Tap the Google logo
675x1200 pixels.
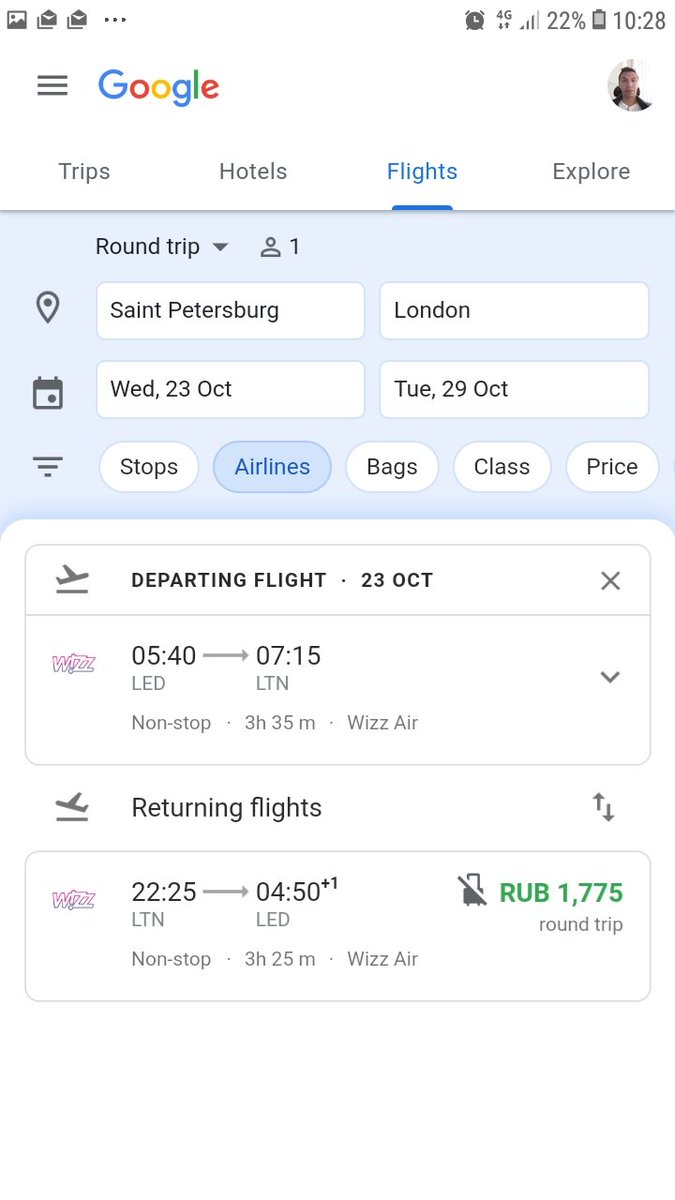tap(158, 87)
